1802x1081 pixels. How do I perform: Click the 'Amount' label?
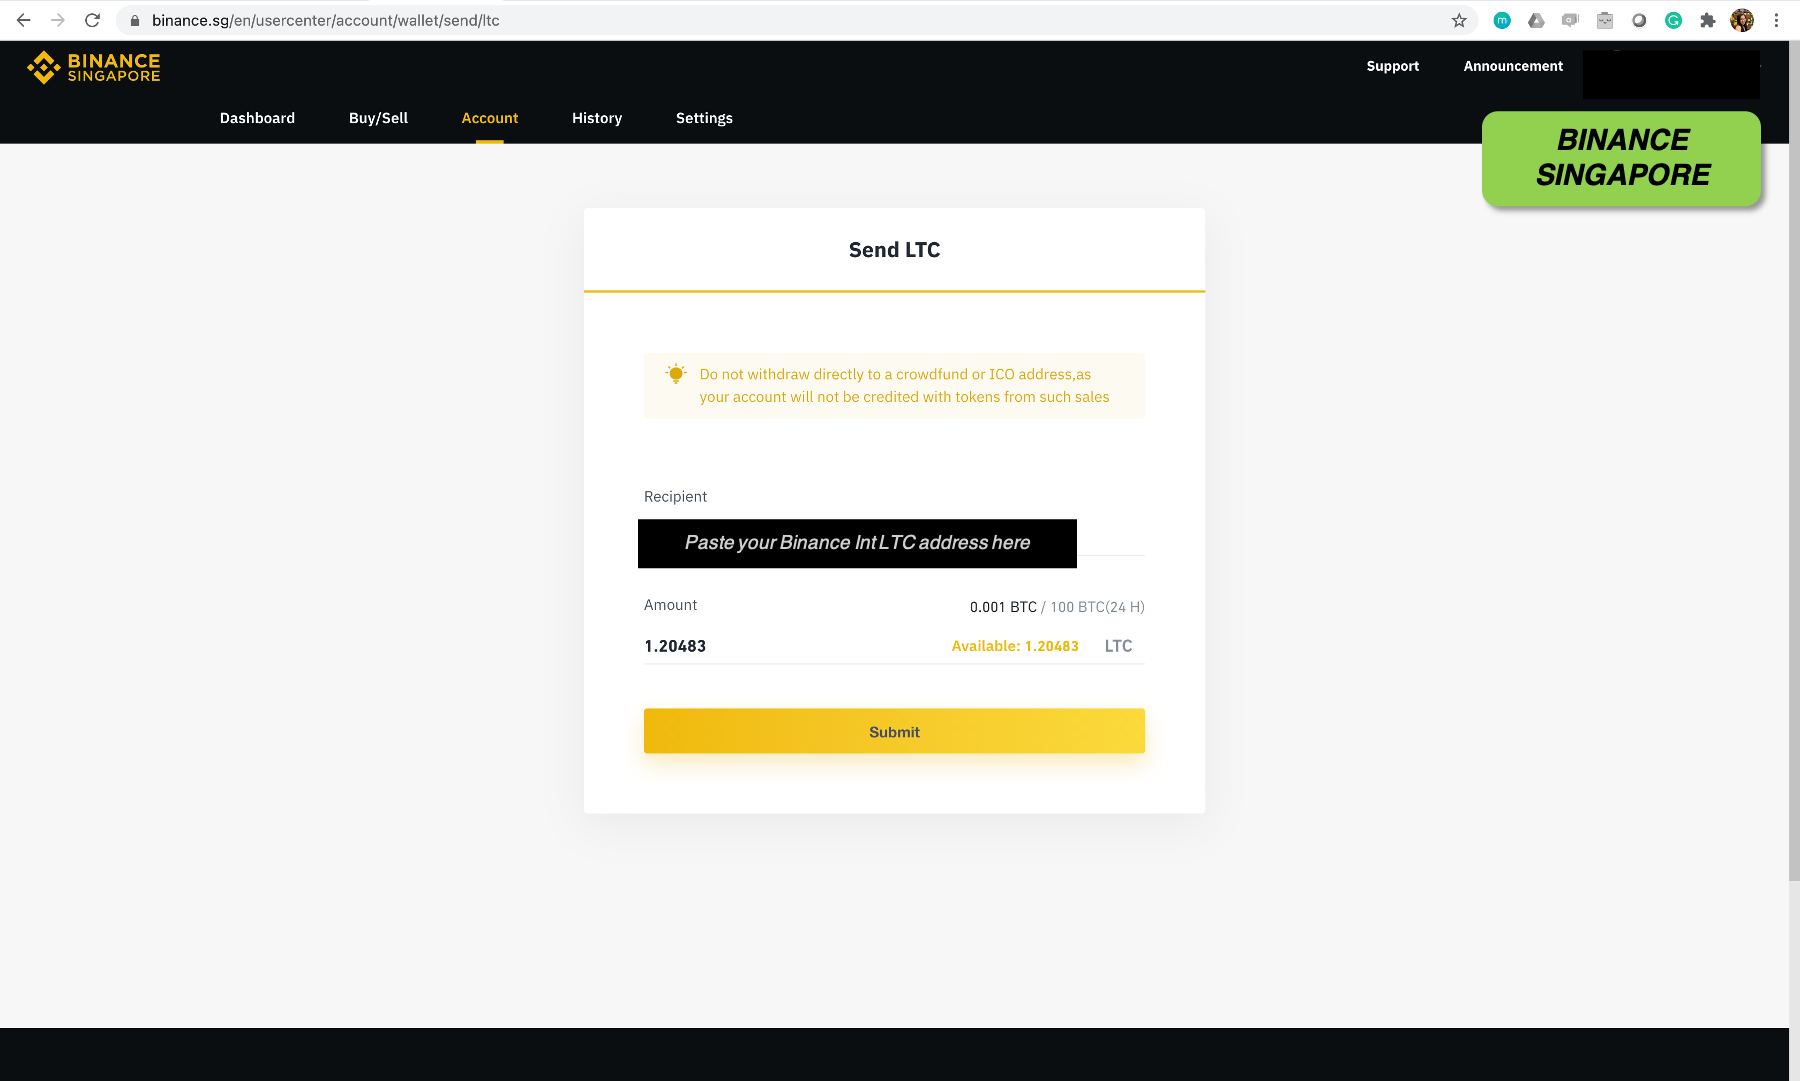coord(670,605)
